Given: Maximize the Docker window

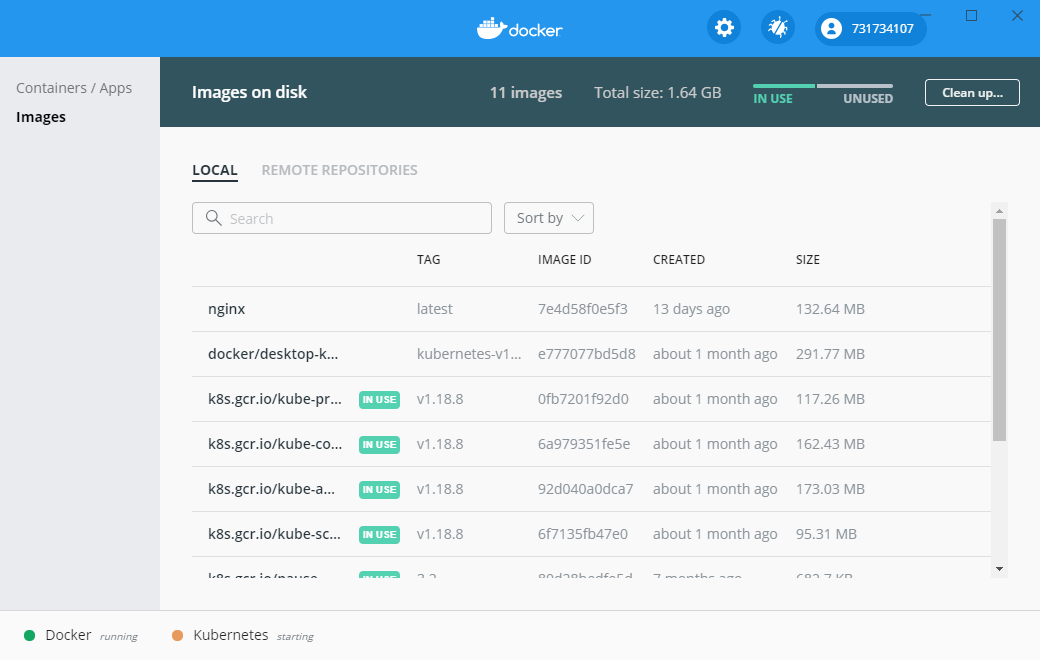Looking at the screenshot, I should click(x=971, y=15).
